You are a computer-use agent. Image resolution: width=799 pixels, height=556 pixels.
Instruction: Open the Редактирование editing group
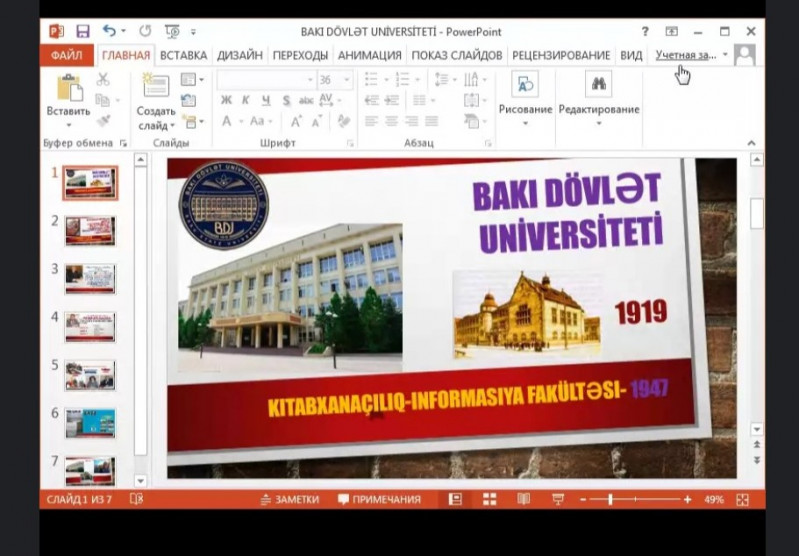[599, 99]
